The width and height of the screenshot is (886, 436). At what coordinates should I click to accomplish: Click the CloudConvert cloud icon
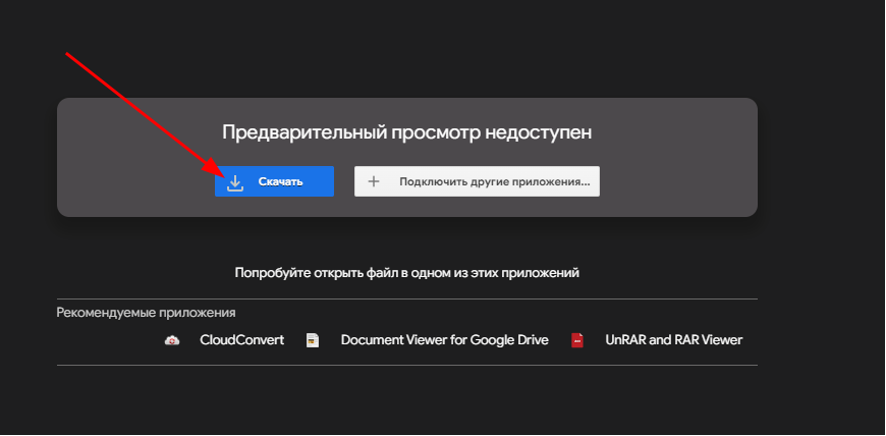pyautogui.click(x=172, y=340)
